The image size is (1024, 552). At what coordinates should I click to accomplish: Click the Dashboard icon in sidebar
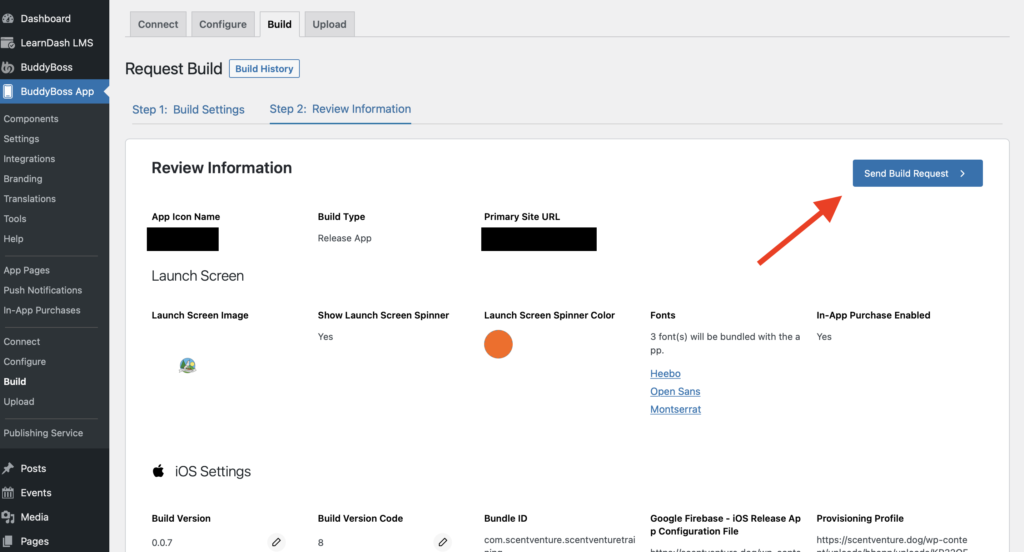pos(9,19)
